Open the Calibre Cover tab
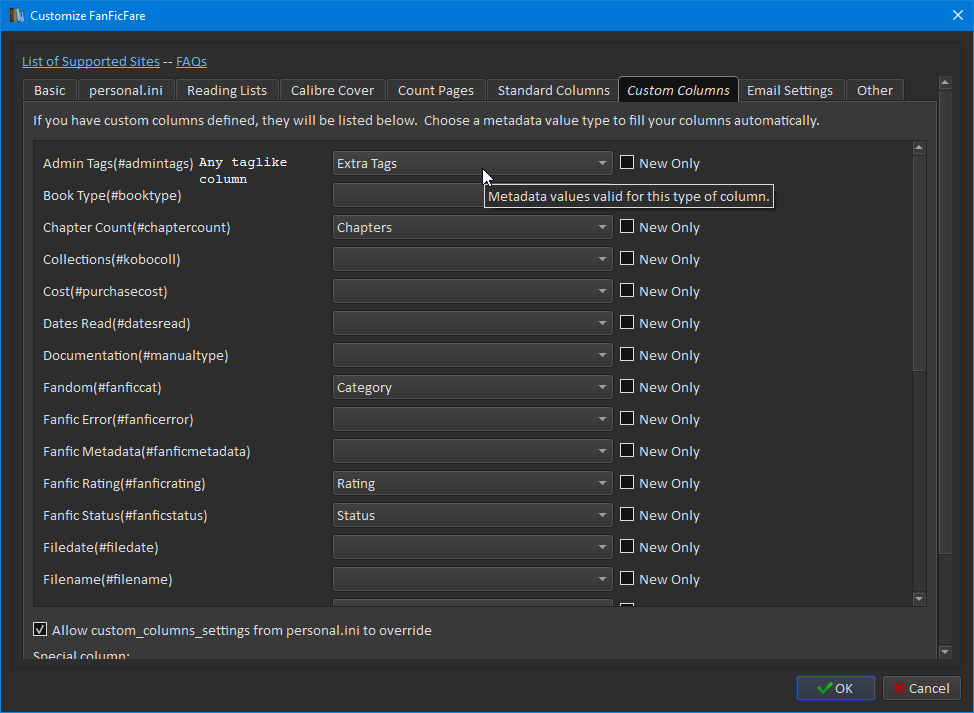 332,90
